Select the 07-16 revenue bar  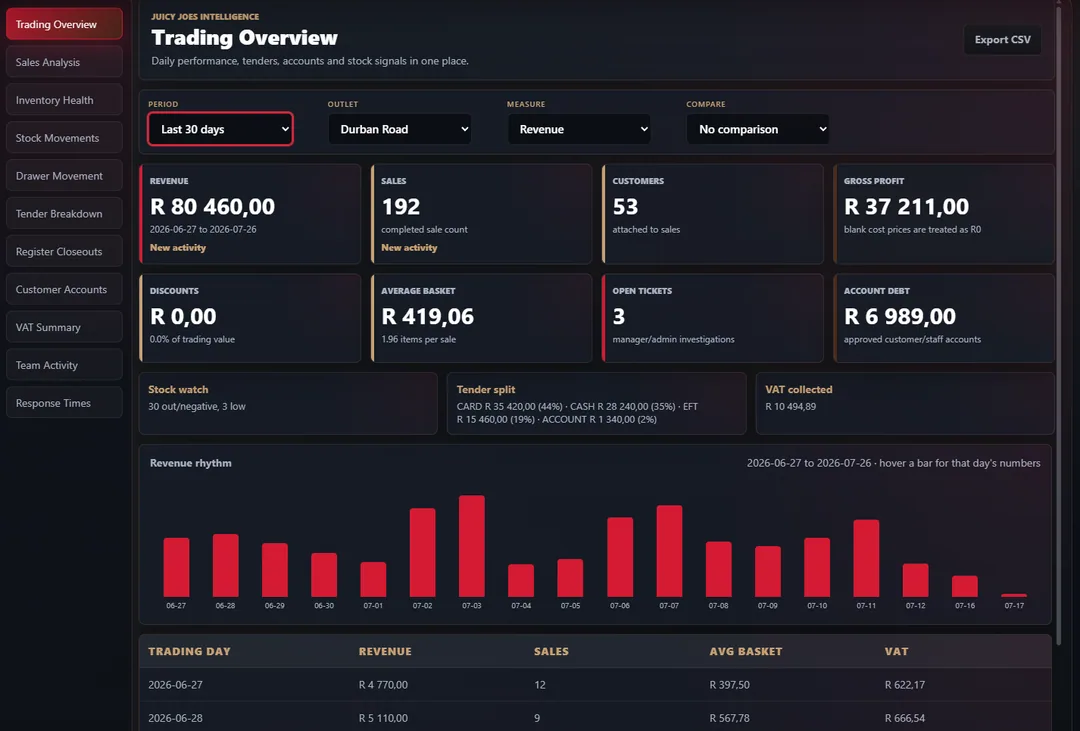pos(964,586)
